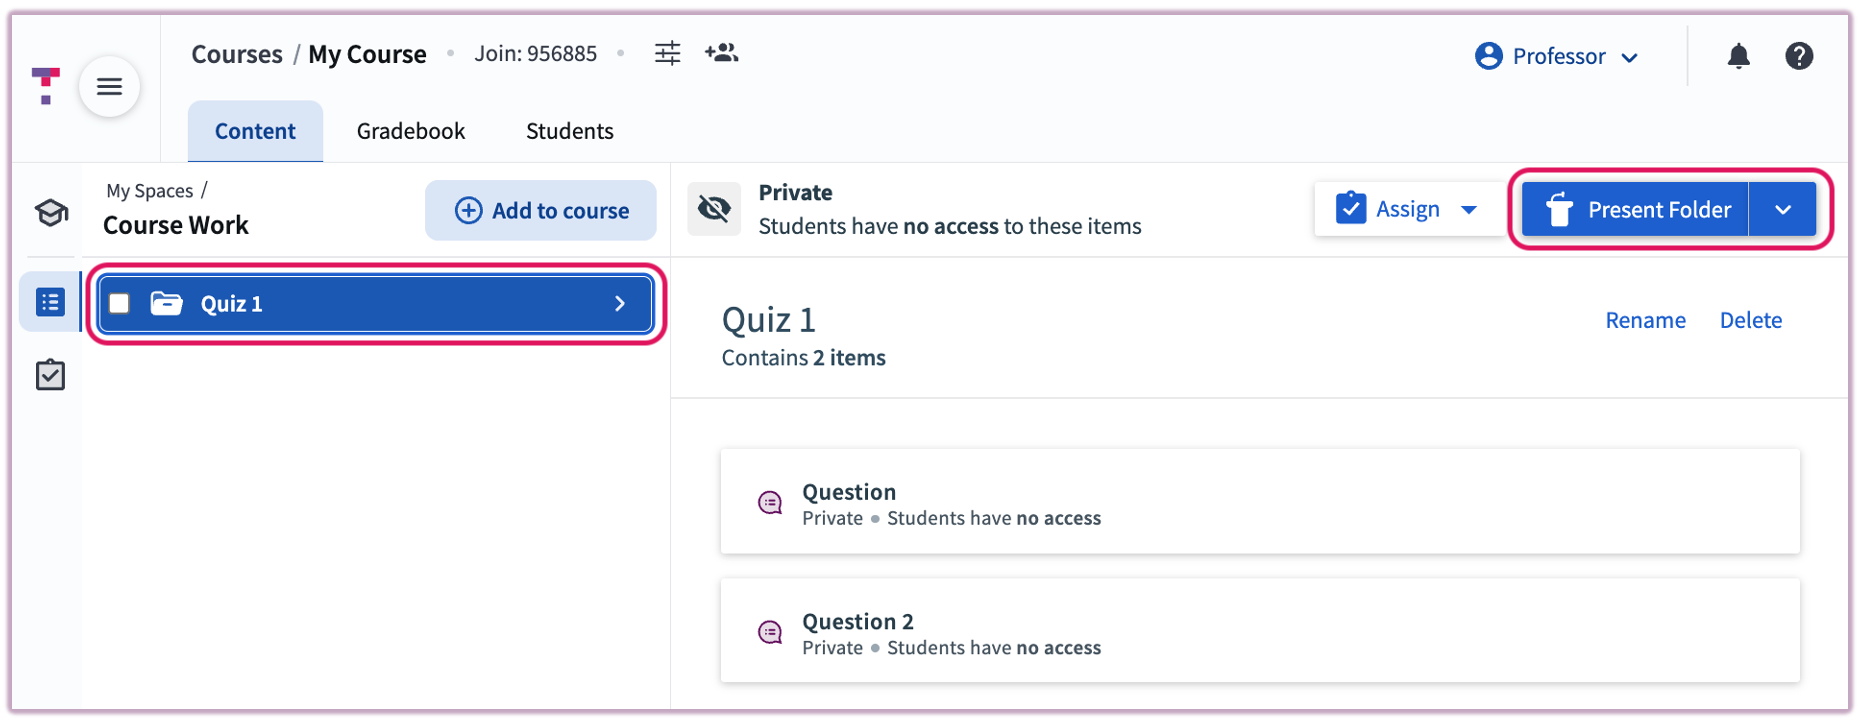This screenshot has height=720, width=1860.
Task: Switch to the Gradebook tab
Action: [410, 130]
